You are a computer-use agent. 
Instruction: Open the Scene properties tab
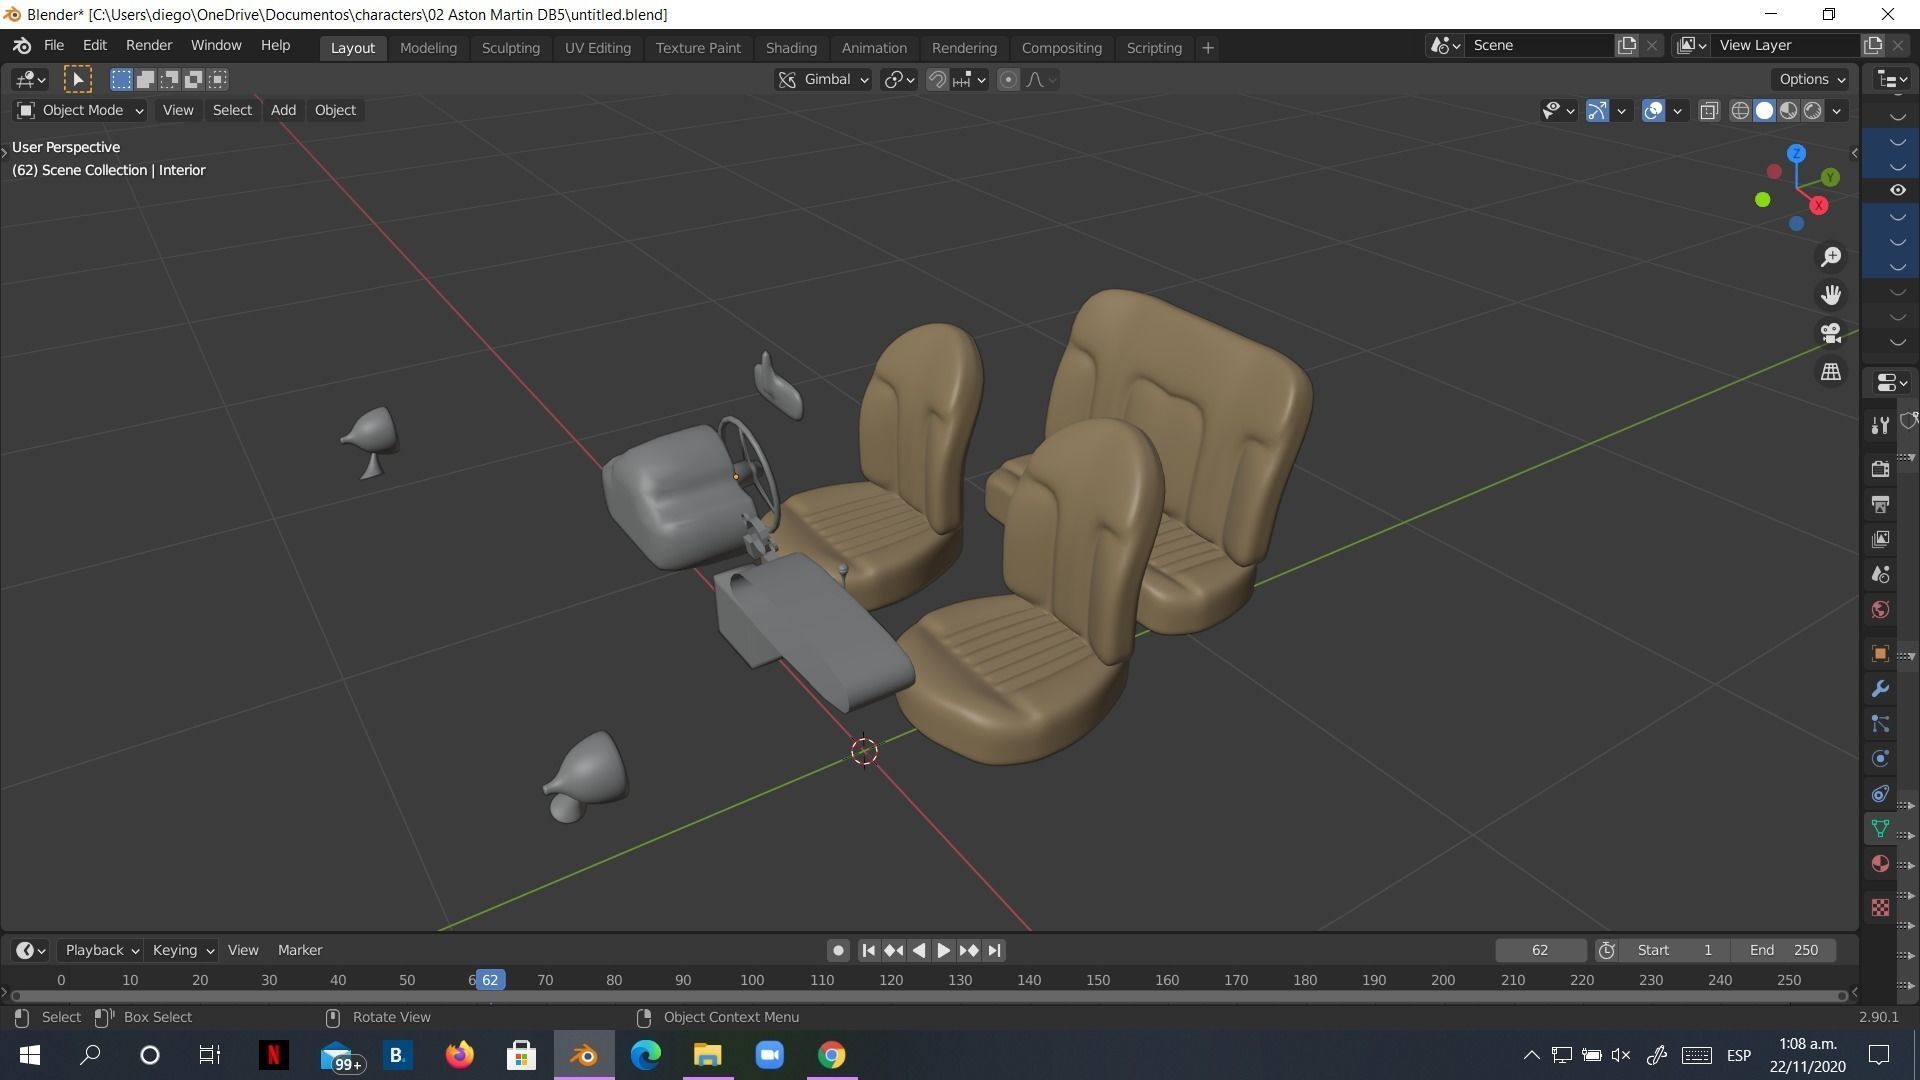pos(1880,574)
